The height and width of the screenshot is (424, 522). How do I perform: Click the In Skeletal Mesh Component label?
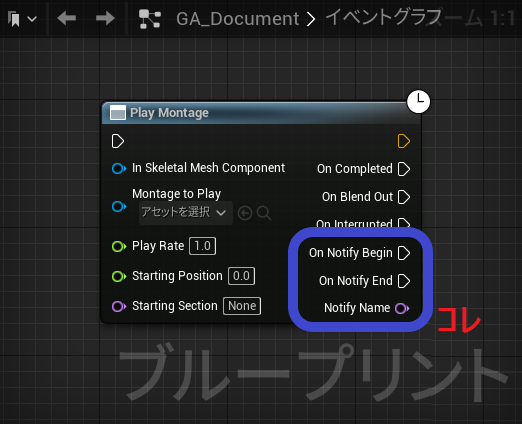click(208, 168)
